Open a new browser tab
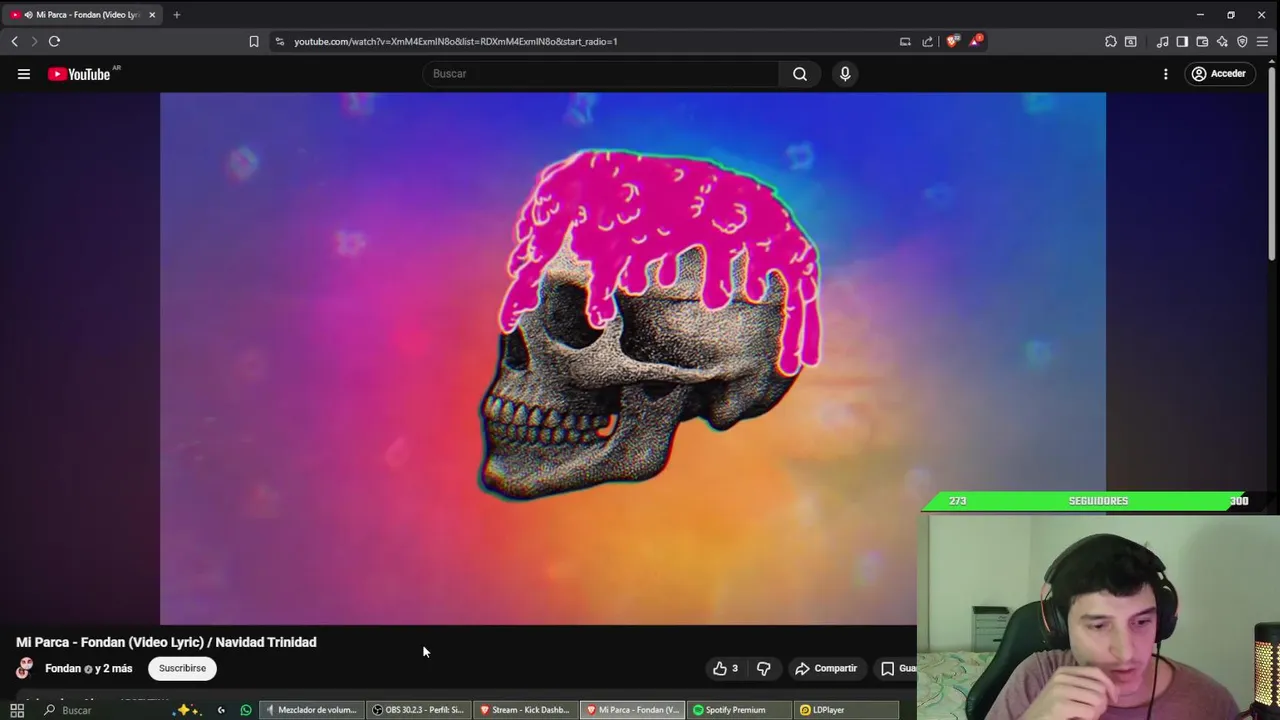 coord(176,15)
